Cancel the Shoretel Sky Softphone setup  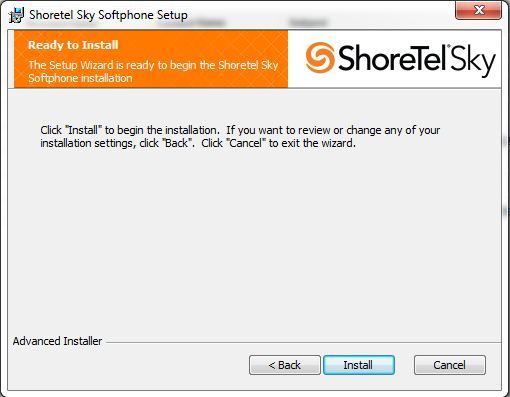[450, 365]
